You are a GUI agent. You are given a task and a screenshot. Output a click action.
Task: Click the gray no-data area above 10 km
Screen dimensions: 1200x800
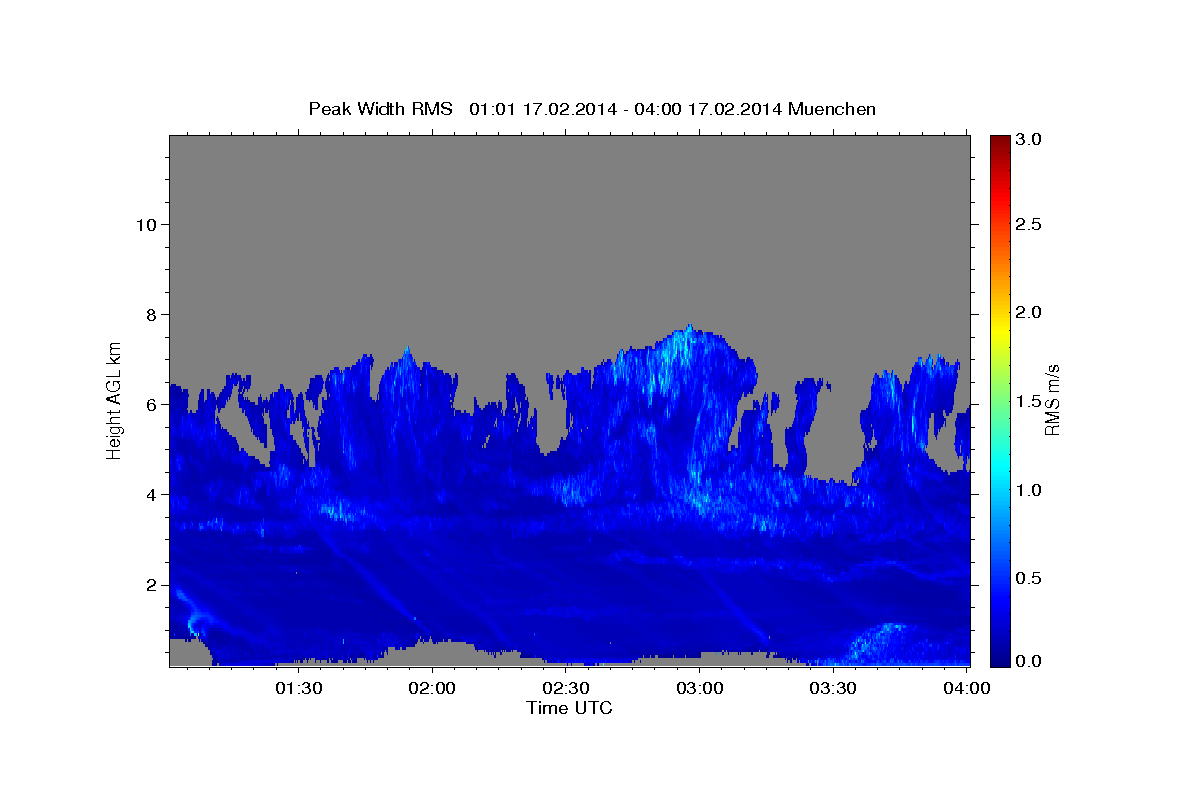[569, 180]
